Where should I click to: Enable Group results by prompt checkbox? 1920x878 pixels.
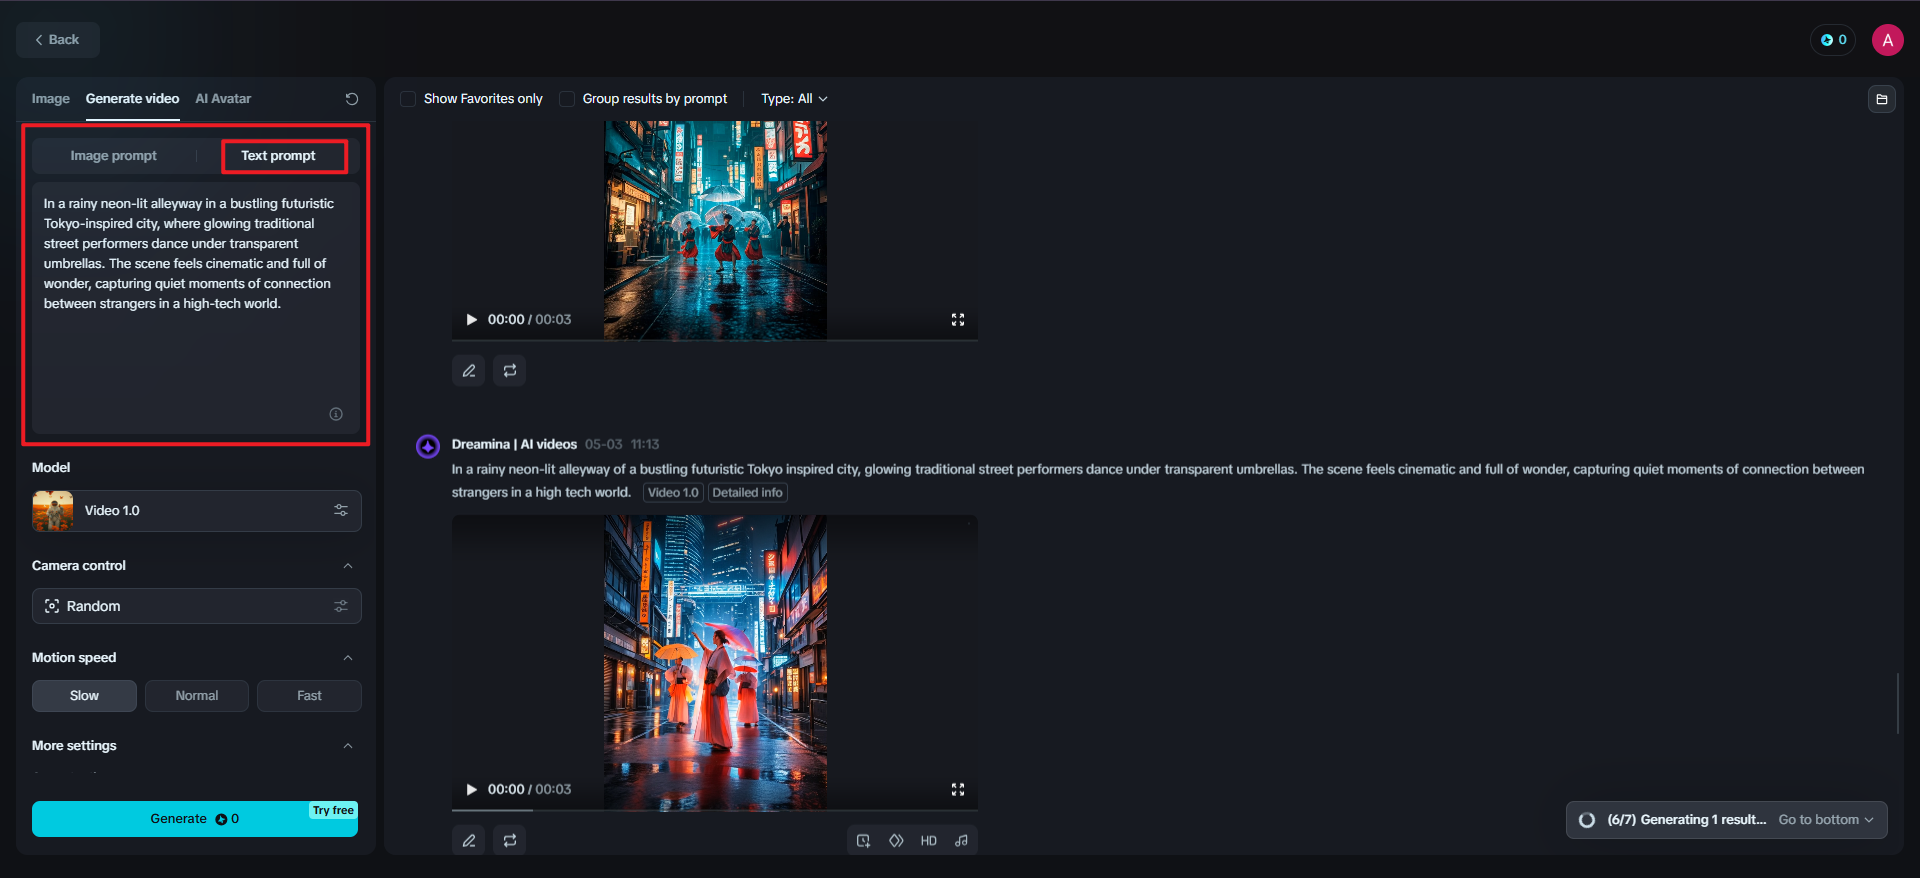tap(567, 99)
